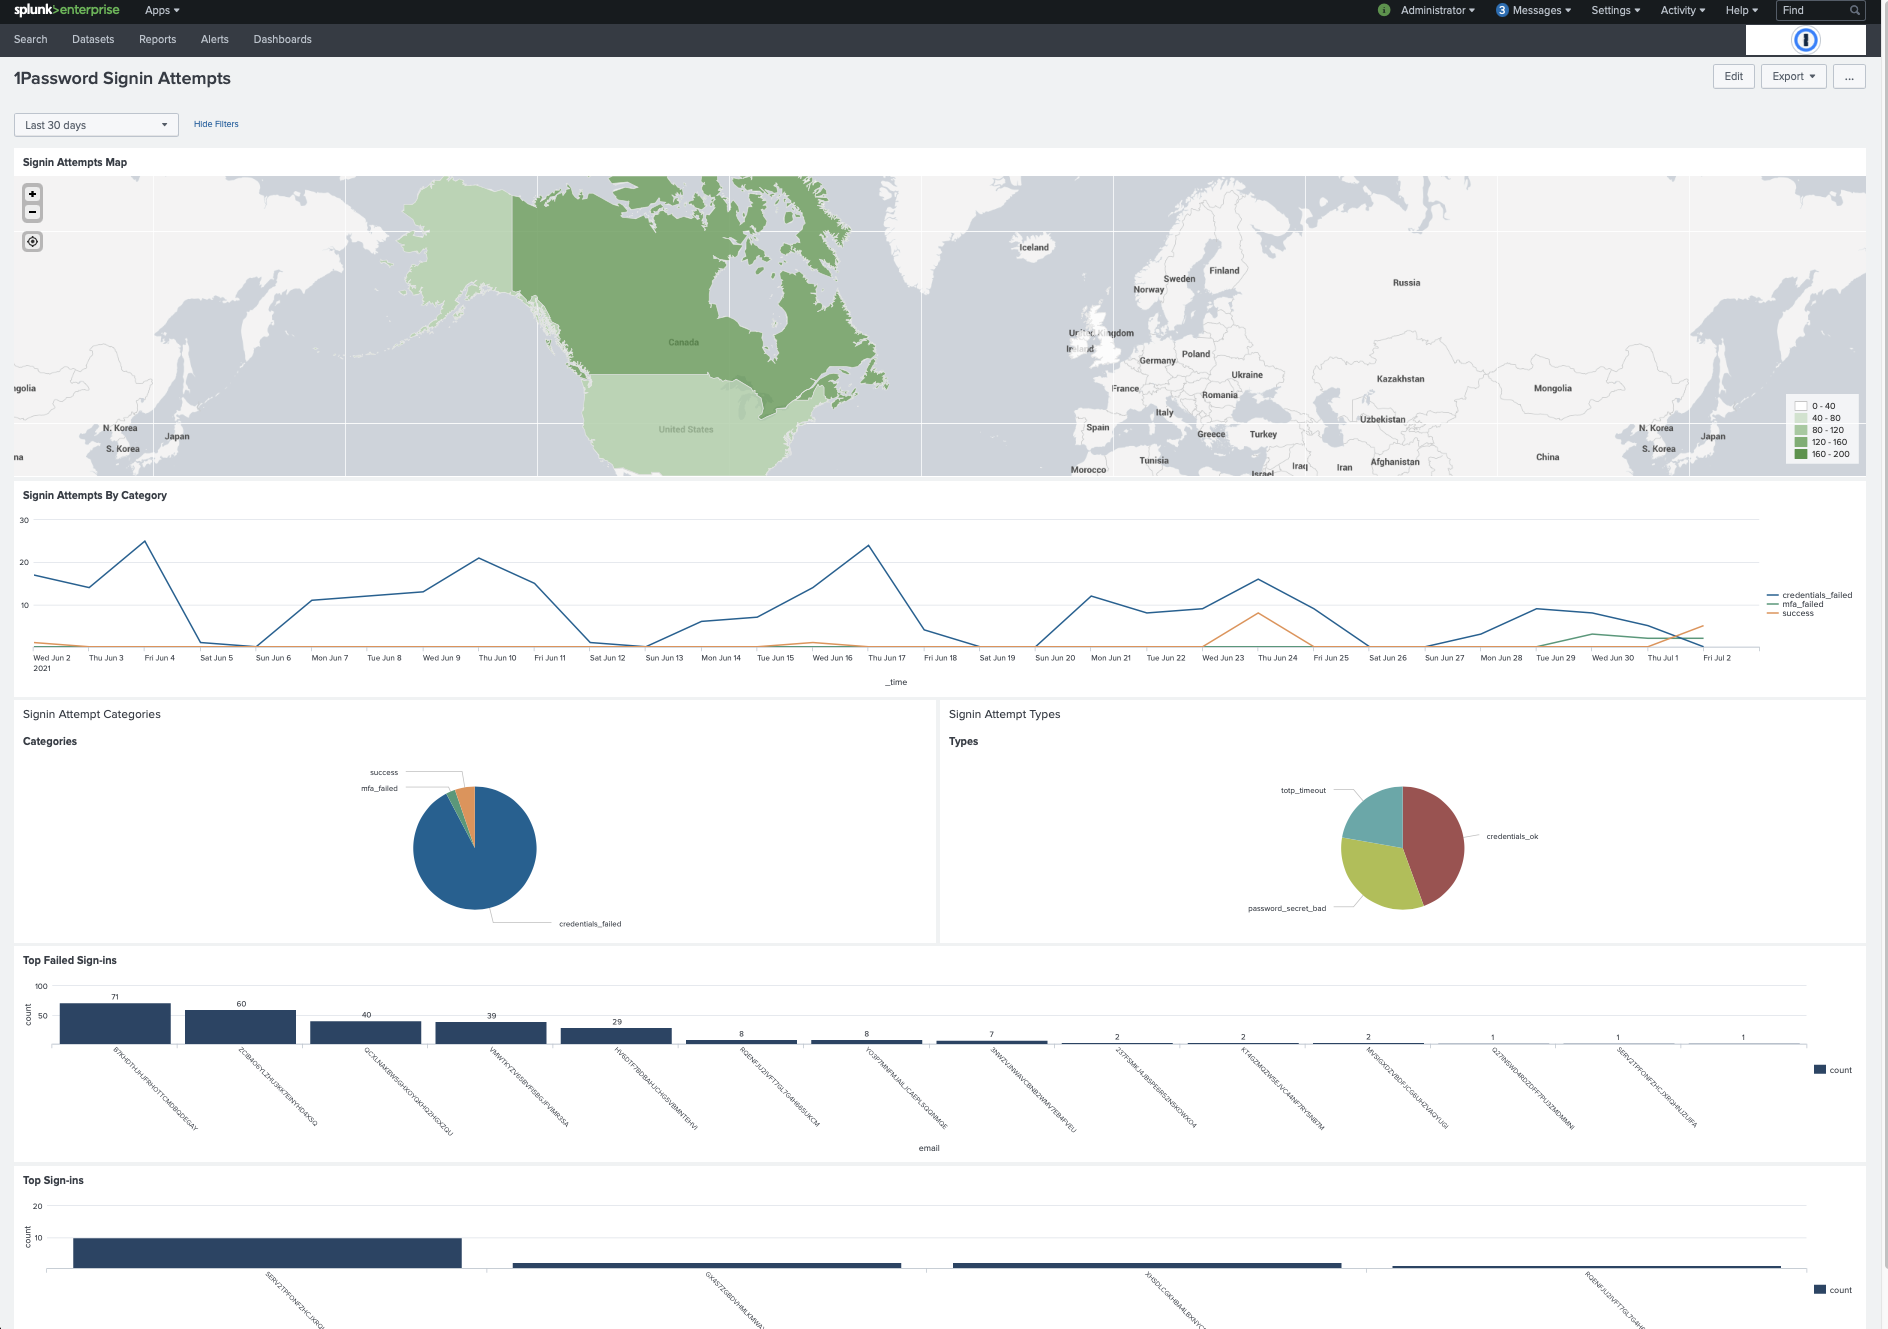The height and width of the screenshot is (1329, 1888).
Task: Click the bar labeled 71 in failed sign-ins
Action: [115, 1024]
